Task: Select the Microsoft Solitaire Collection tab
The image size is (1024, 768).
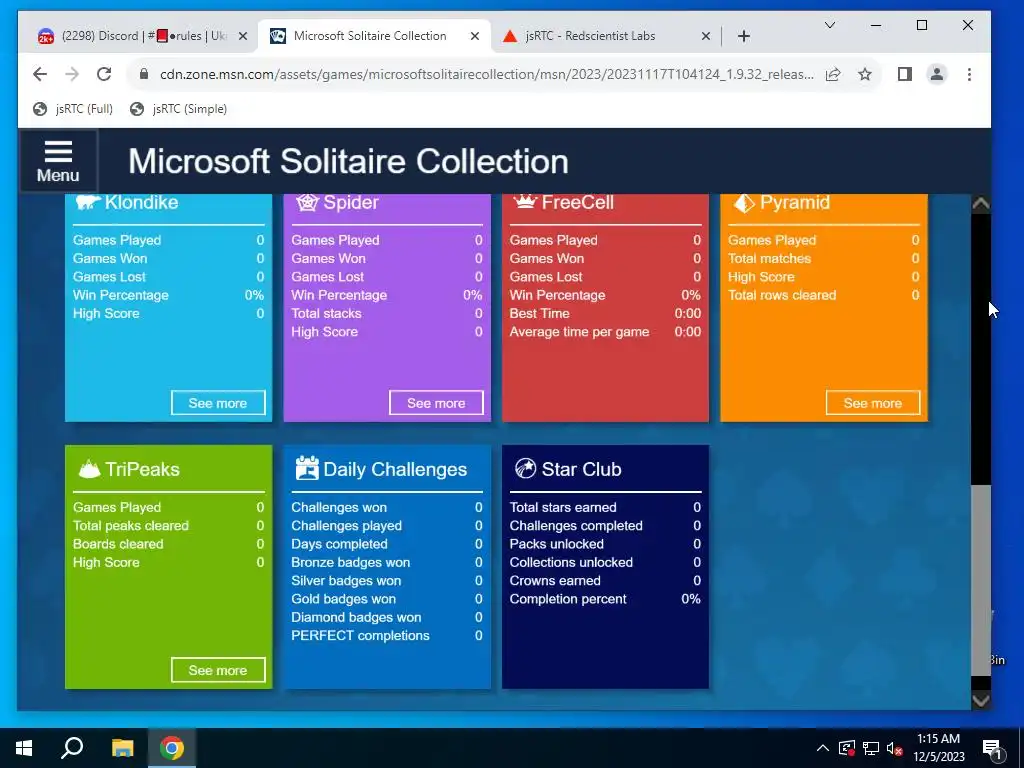Action: [374, 36]
